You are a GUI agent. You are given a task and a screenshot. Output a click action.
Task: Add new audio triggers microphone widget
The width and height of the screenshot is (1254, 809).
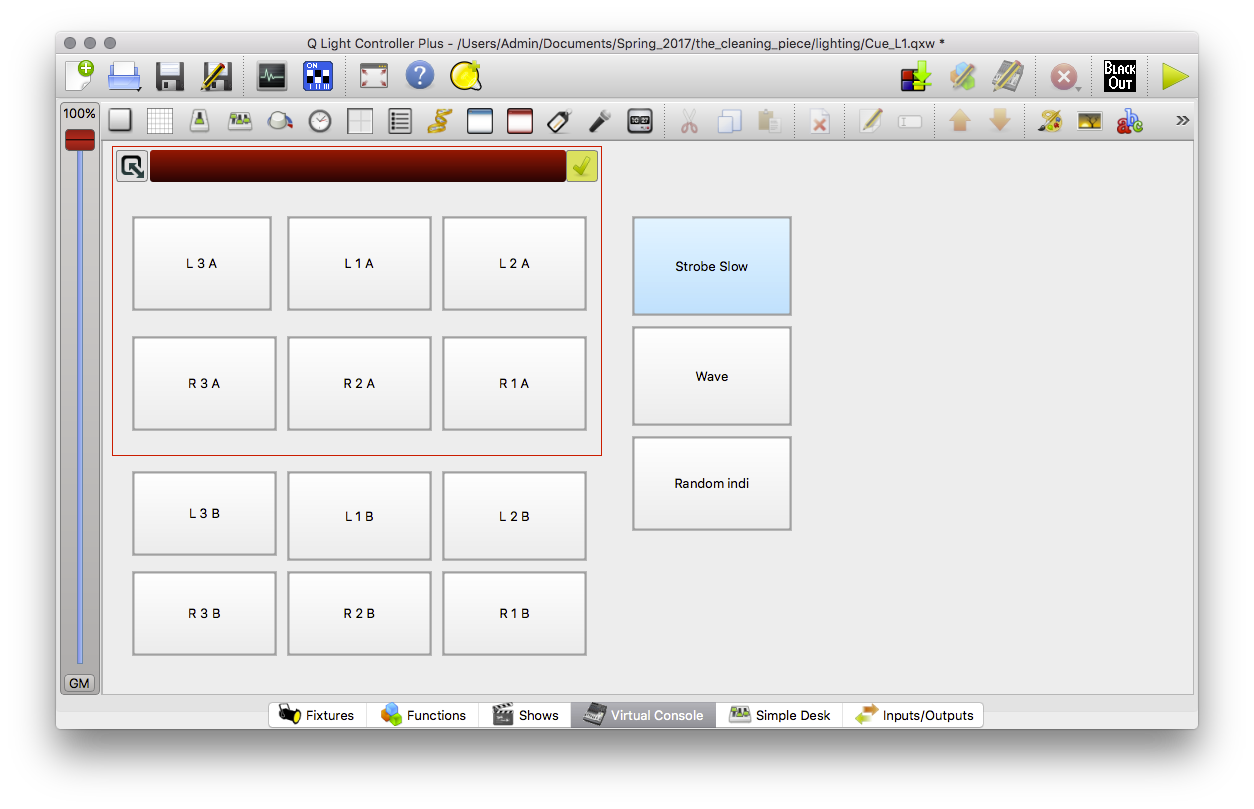tap(600, 121)
